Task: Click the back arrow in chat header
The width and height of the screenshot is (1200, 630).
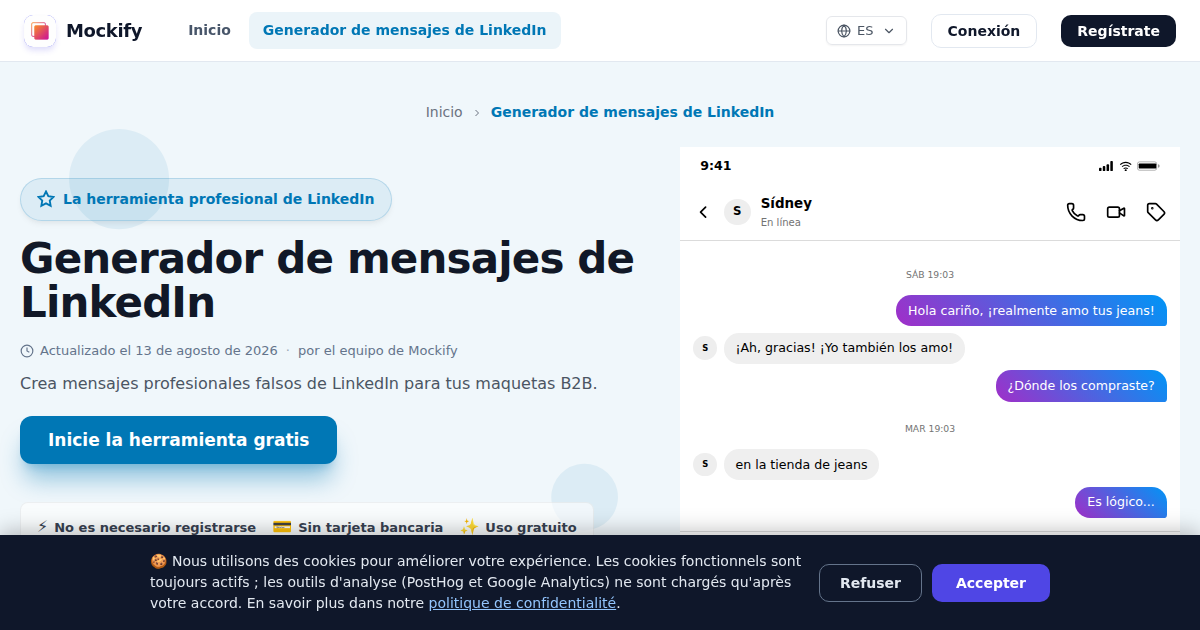Action: [x=703, y=212]
